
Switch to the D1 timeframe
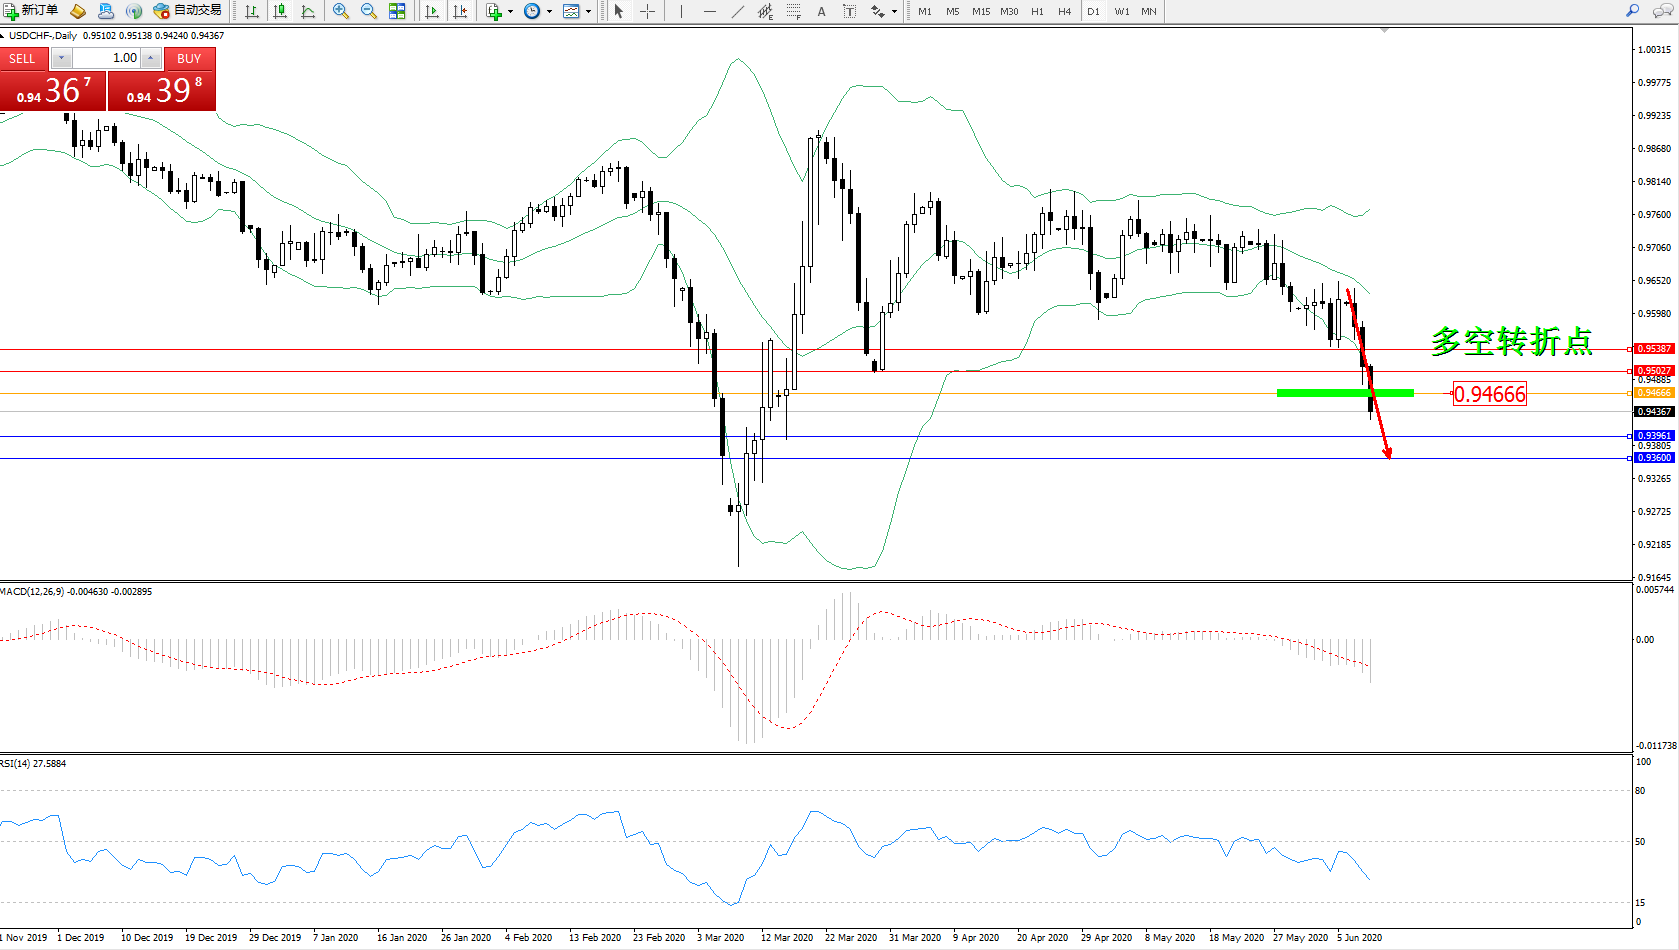[1093, 11]
